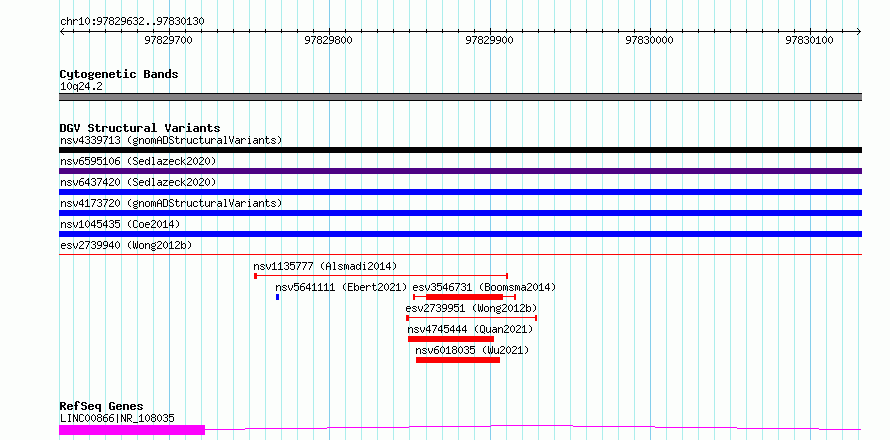Click ruler position 97830000

pos(649,40)
